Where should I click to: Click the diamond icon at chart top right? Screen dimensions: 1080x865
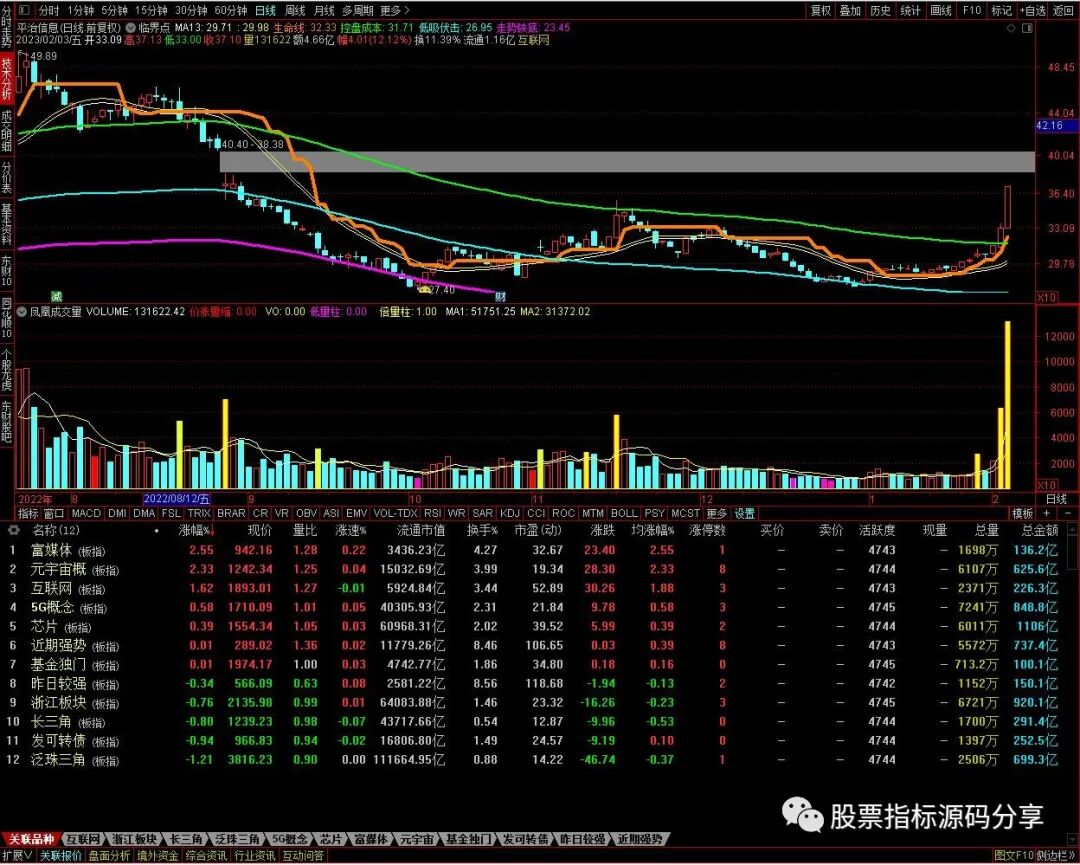[1011, 28]
